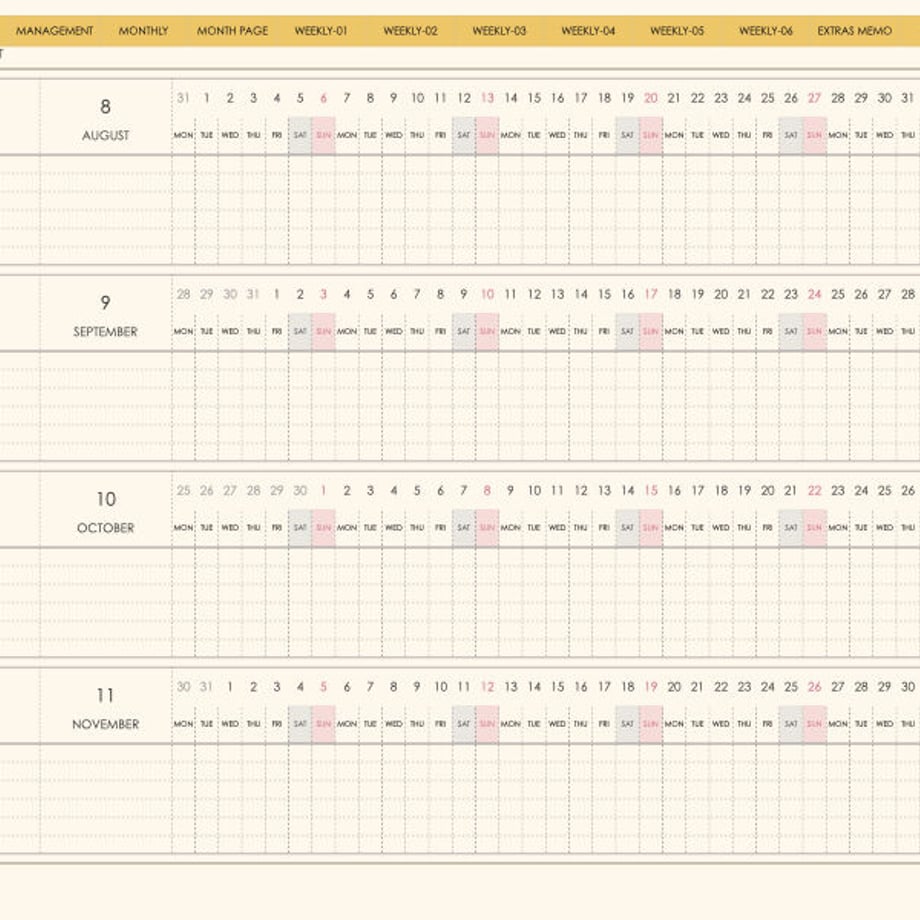Select red date 27 in August row
The height and width of the screenshot is (920, 920).
click(814, 98)
